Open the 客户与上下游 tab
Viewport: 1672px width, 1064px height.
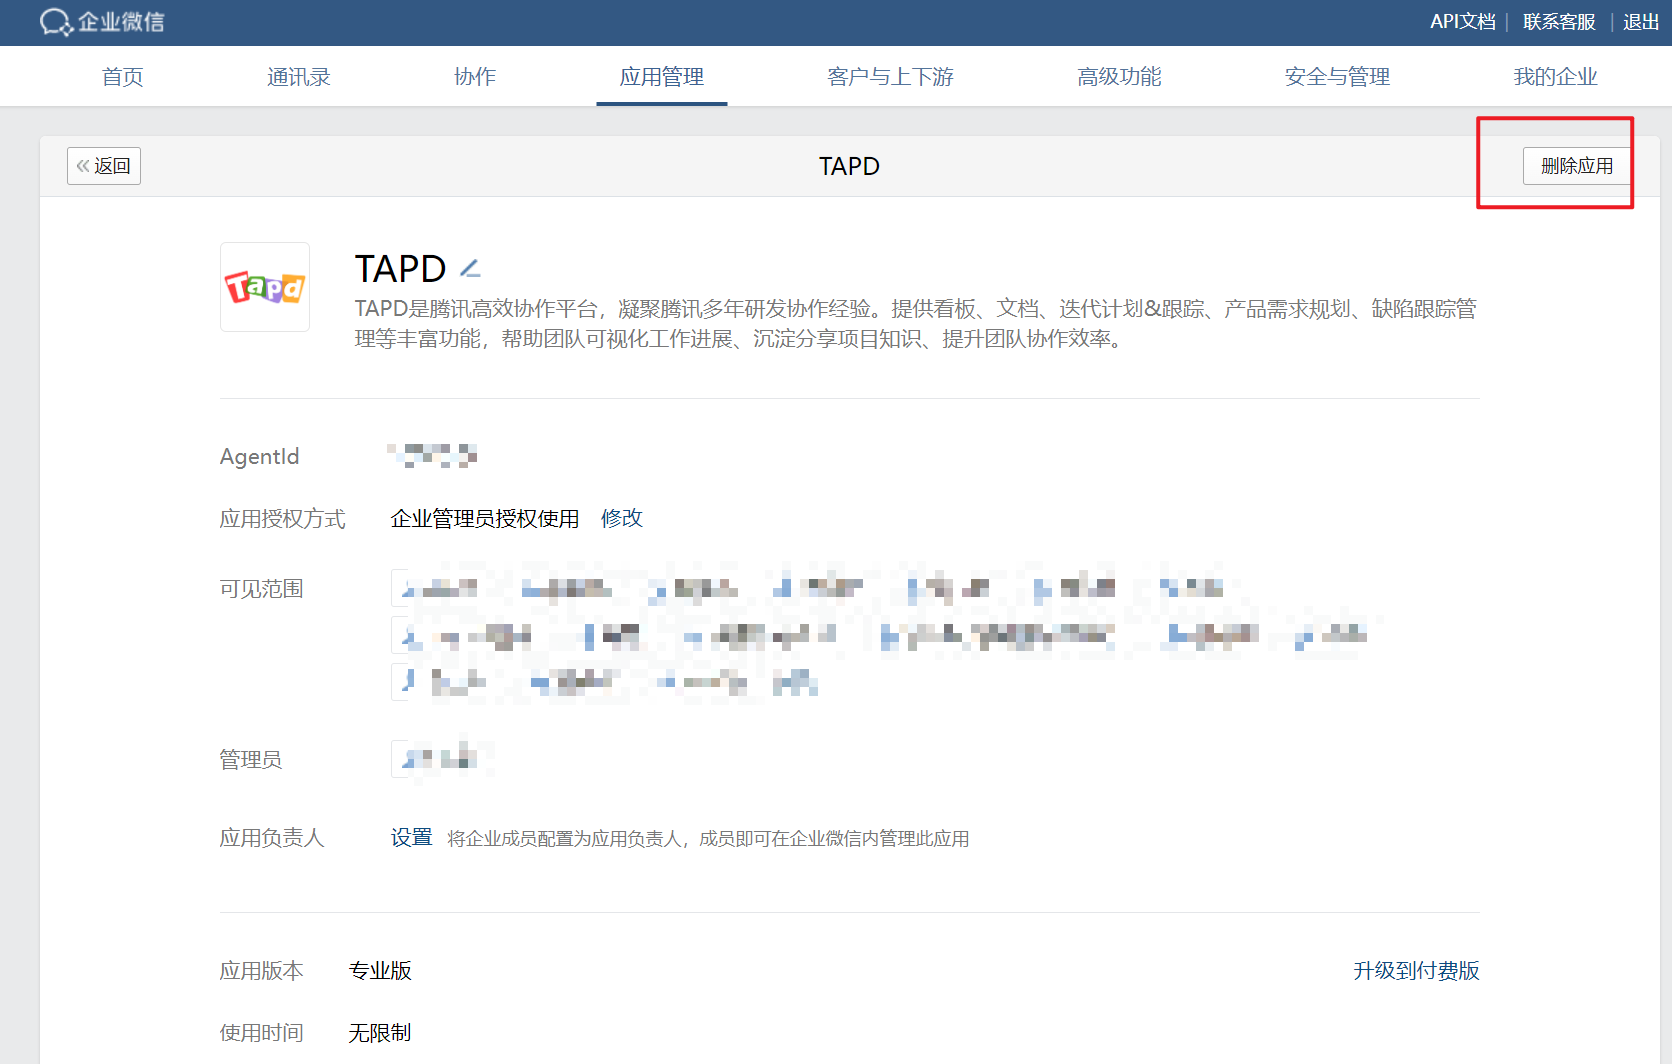(891, 77)
